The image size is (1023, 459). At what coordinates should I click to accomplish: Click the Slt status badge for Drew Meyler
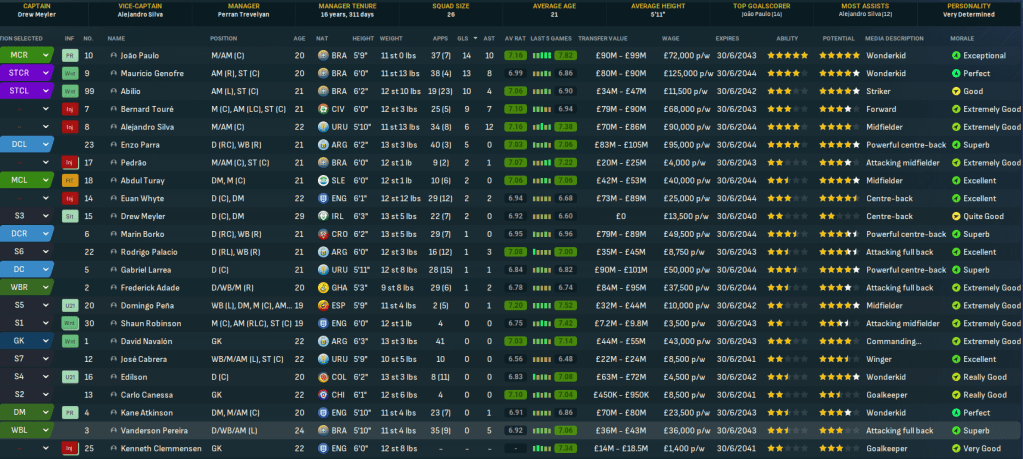click(69, 216)
